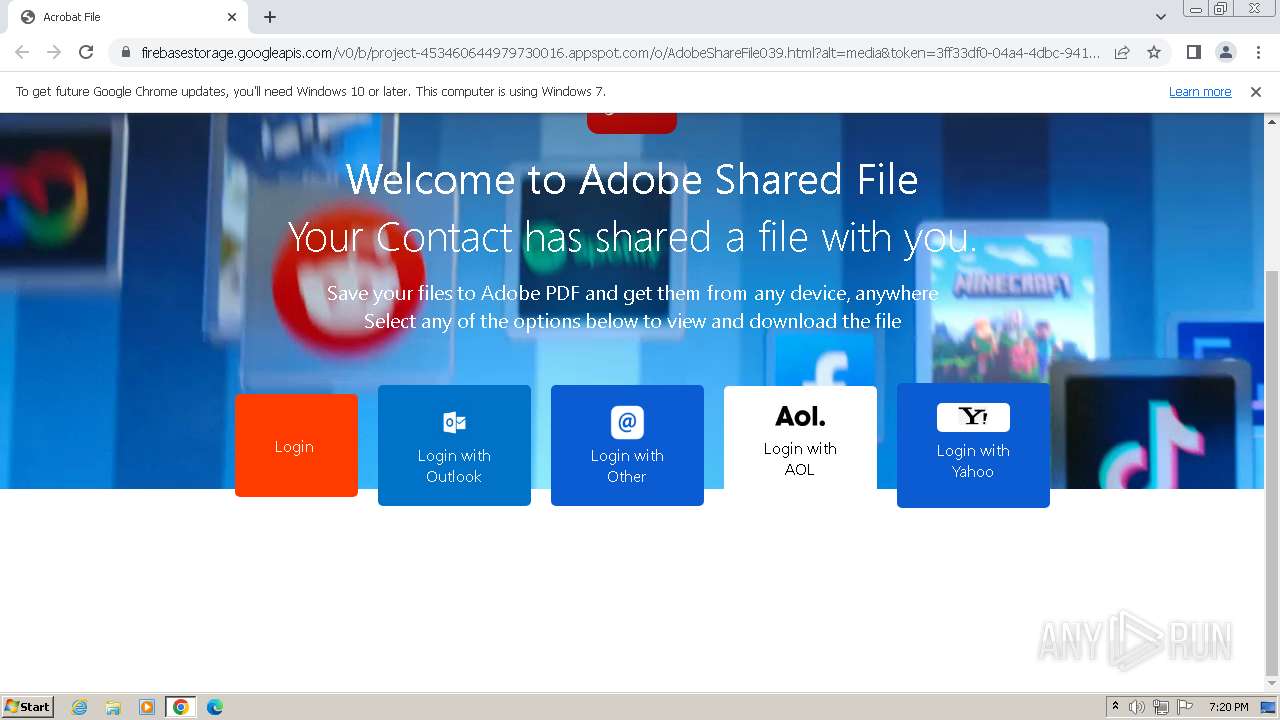The height and width of the screenshot is (720, 1280).
Task: Select Chrome in the taskbar
Action: click(181, 707)
